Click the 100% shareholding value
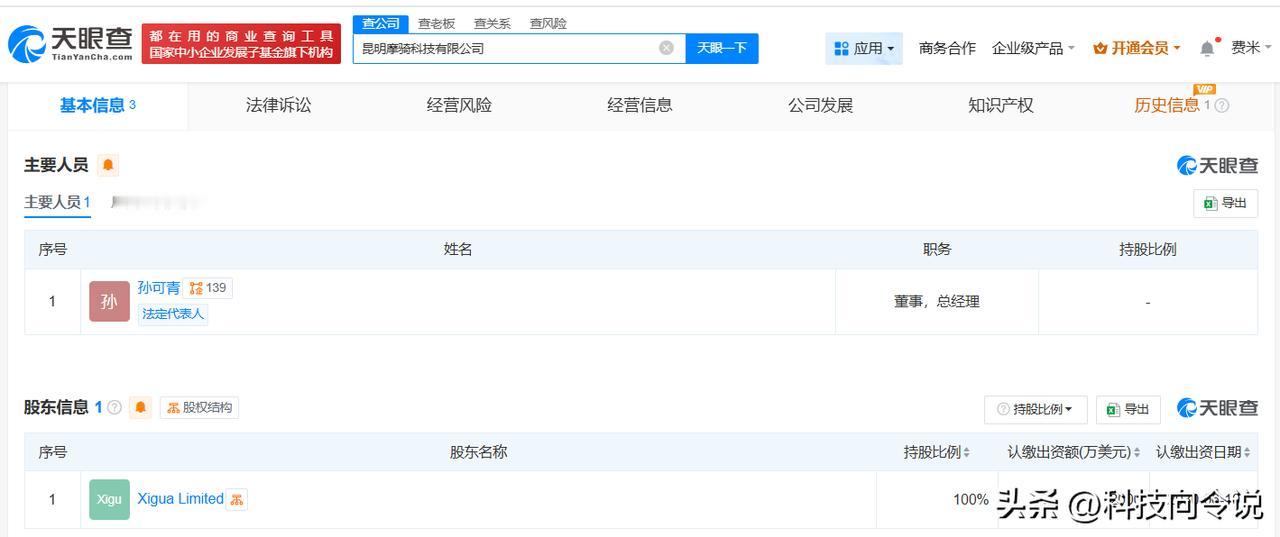Viewport: 1280px width, 537px height. pyautogui.click(x=971, y=499)
